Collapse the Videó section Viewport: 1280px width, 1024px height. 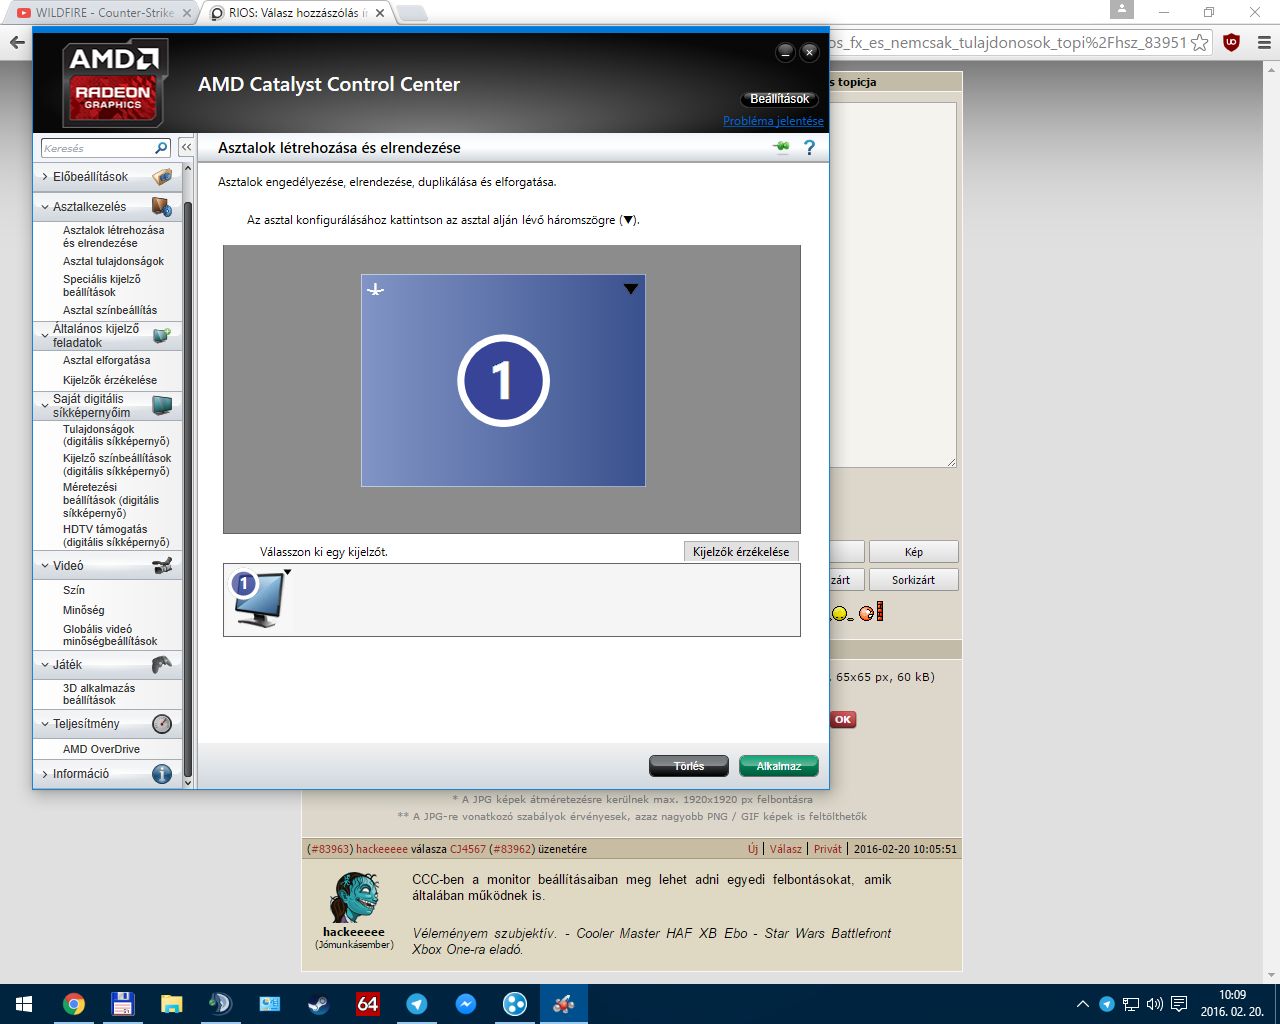click(x=45, y=566)
